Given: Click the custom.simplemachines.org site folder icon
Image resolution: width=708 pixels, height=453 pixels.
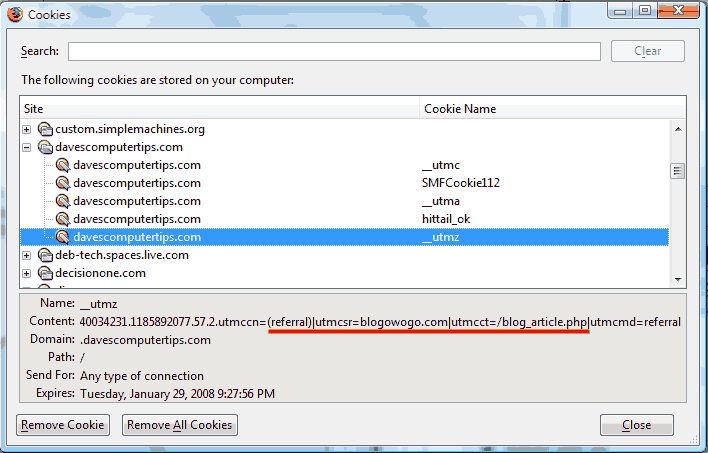Looking at the screenshot, I should (45, 129).
